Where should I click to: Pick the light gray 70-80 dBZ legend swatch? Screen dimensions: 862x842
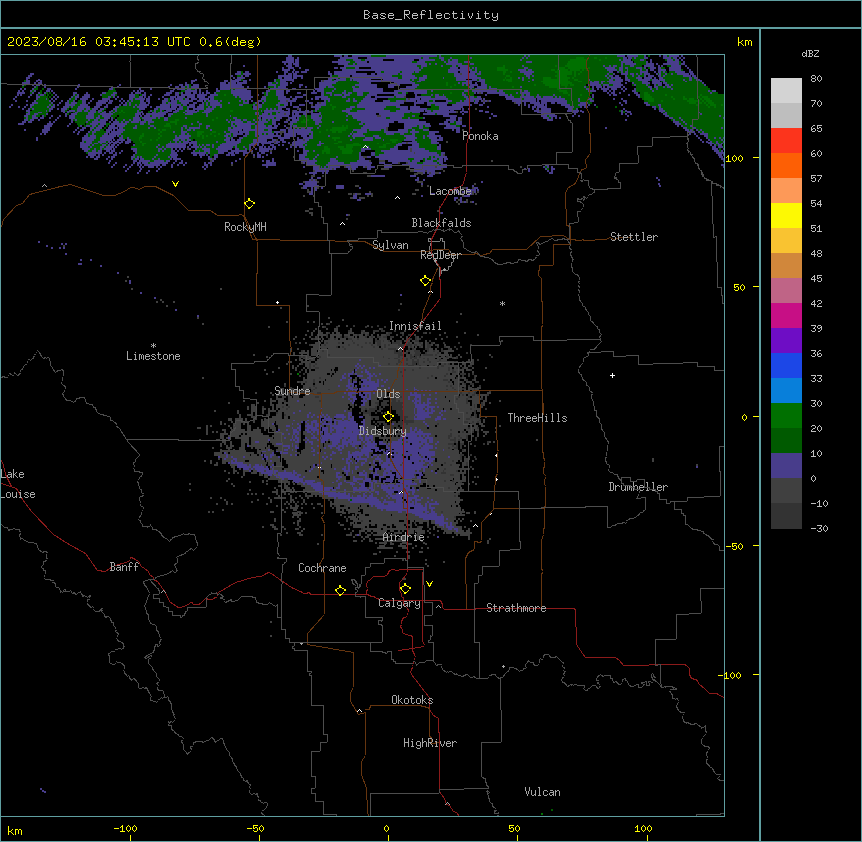pyautogui.click(x=786, y=91)
